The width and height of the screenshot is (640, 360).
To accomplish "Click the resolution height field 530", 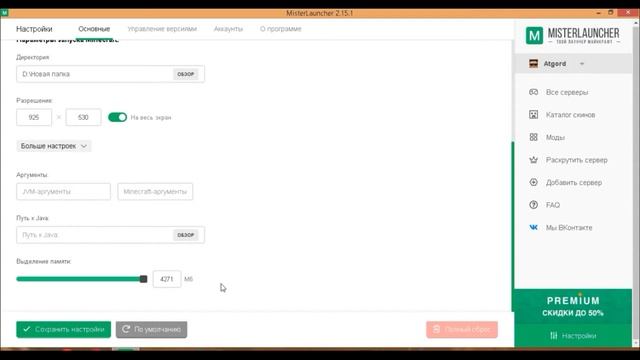I will (83, 118).
